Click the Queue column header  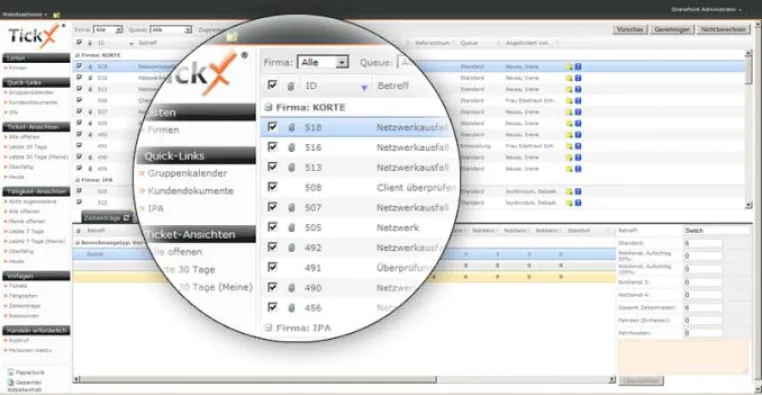click(469, 43)
